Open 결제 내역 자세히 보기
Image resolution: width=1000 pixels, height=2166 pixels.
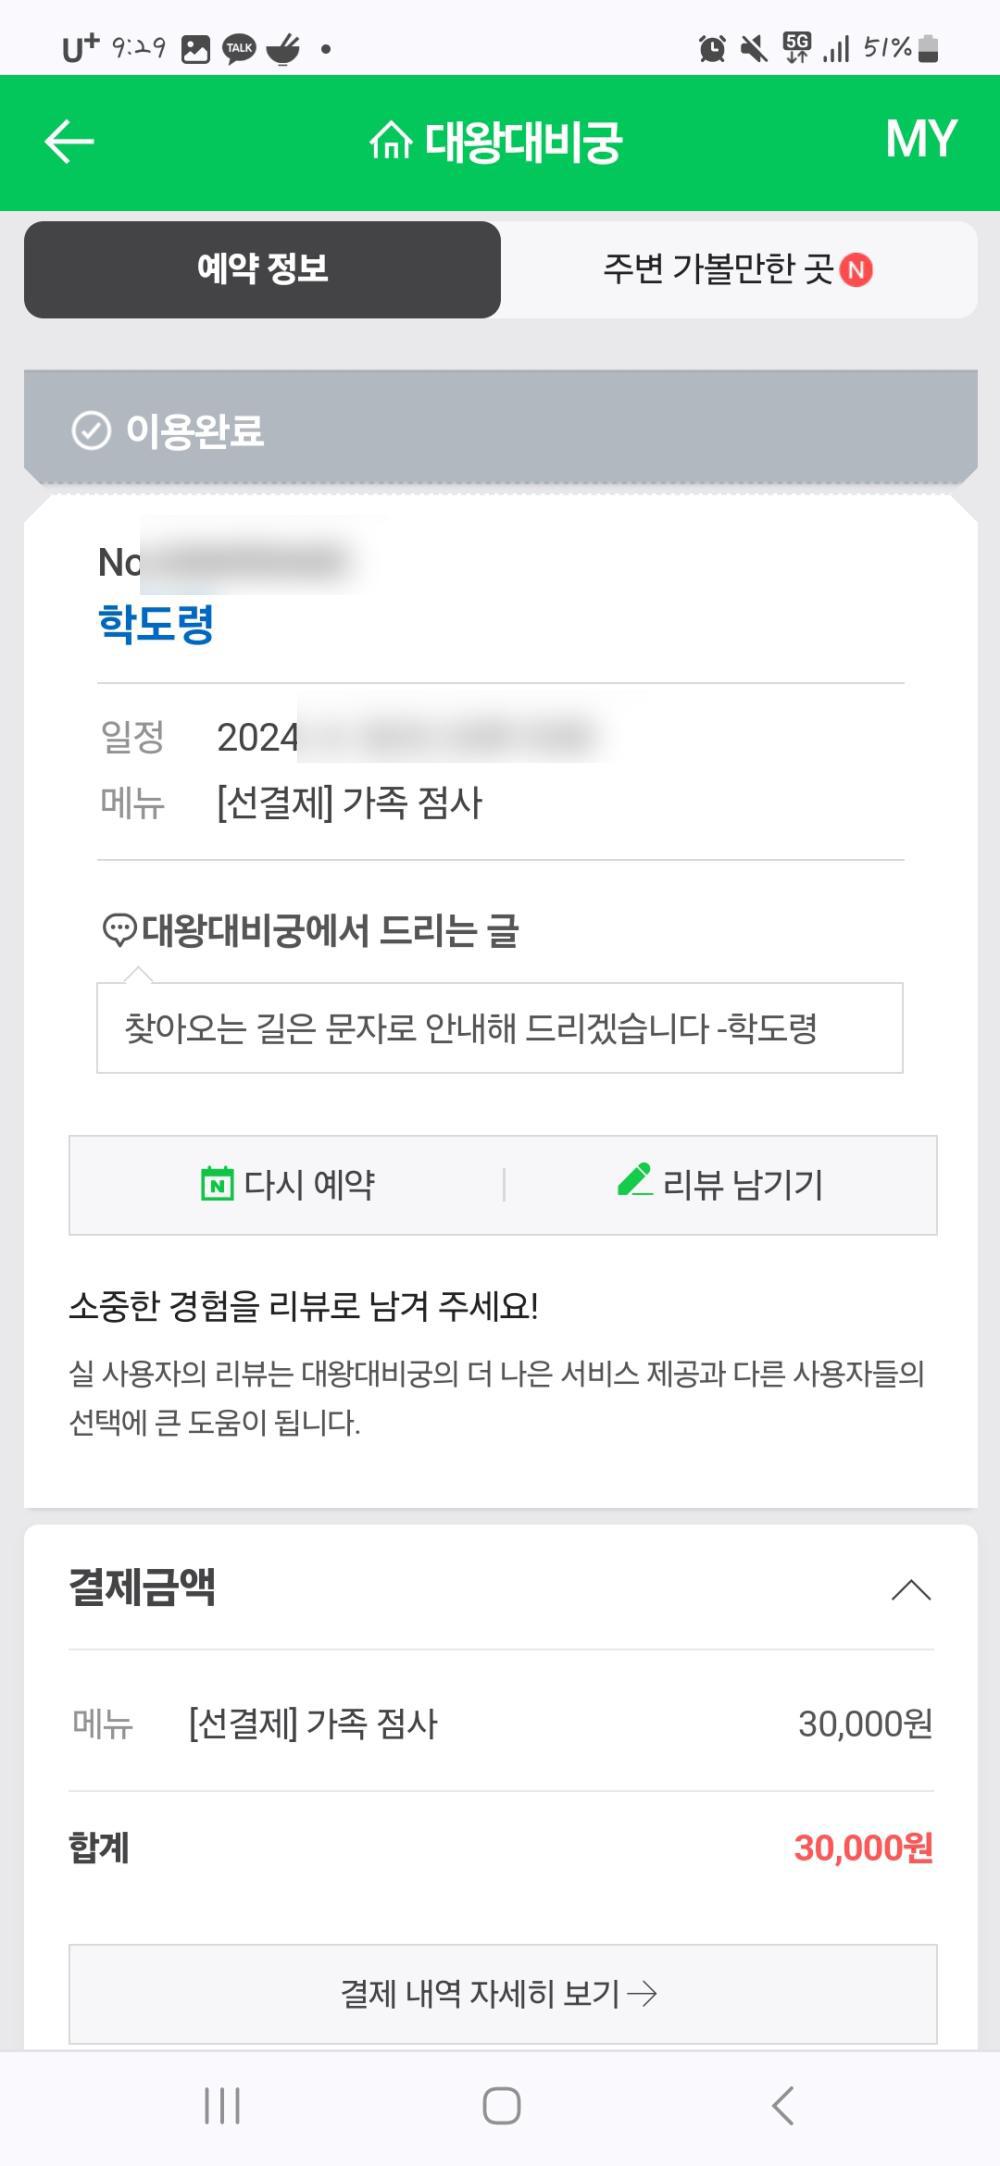coord(502,1993)
